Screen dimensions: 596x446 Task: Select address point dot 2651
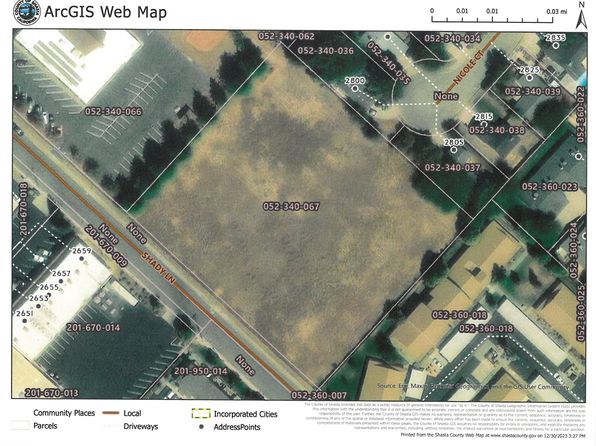click(25, 321)
